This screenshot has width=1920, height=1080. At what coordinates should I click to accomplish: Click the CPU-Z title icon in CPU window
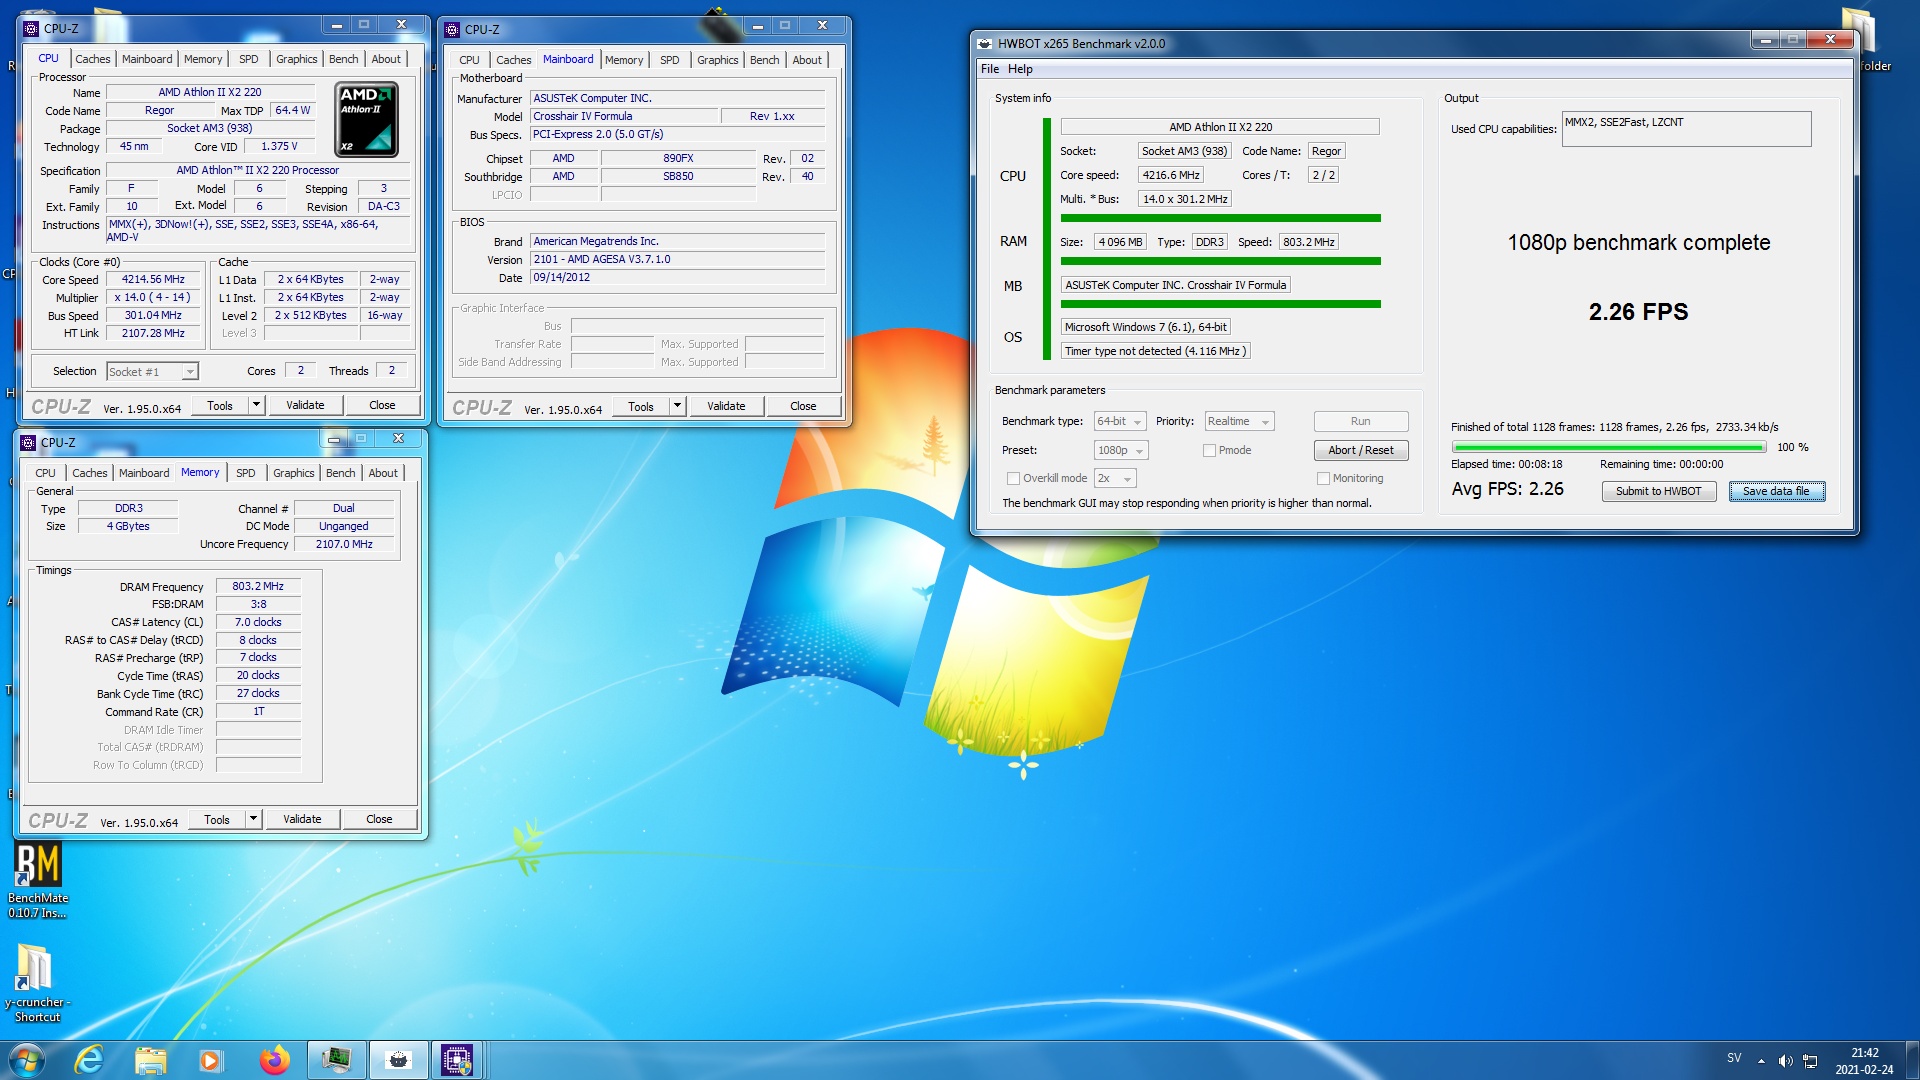coord(31,28)
